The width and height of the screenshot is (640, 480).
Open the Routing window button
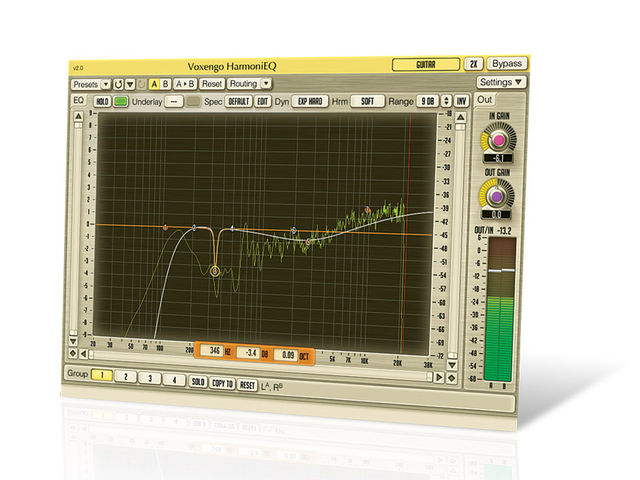coord(243,84)
